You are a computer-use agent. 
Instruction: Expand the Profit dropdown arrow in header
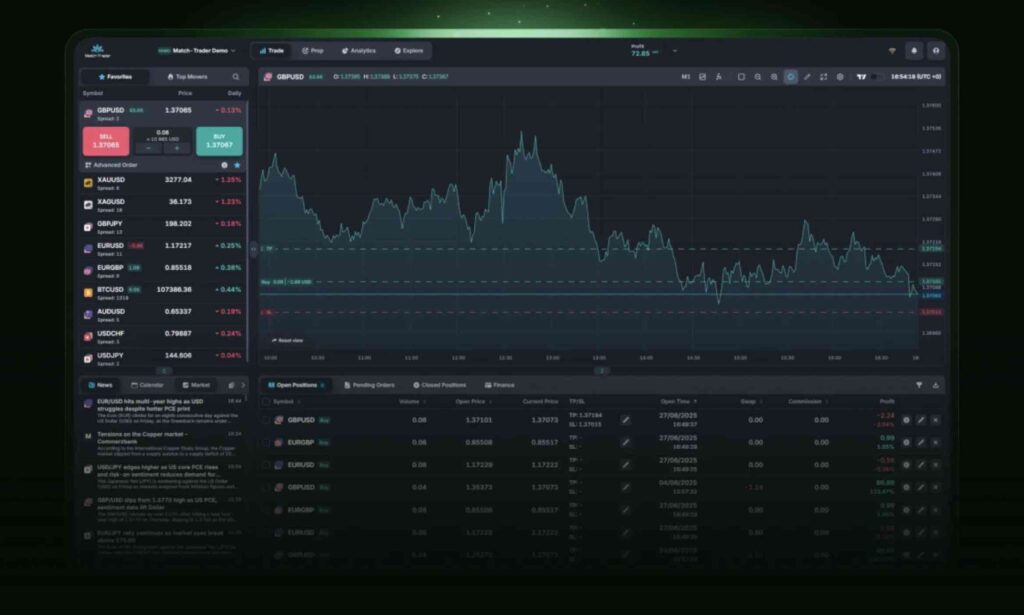(675, 51)
